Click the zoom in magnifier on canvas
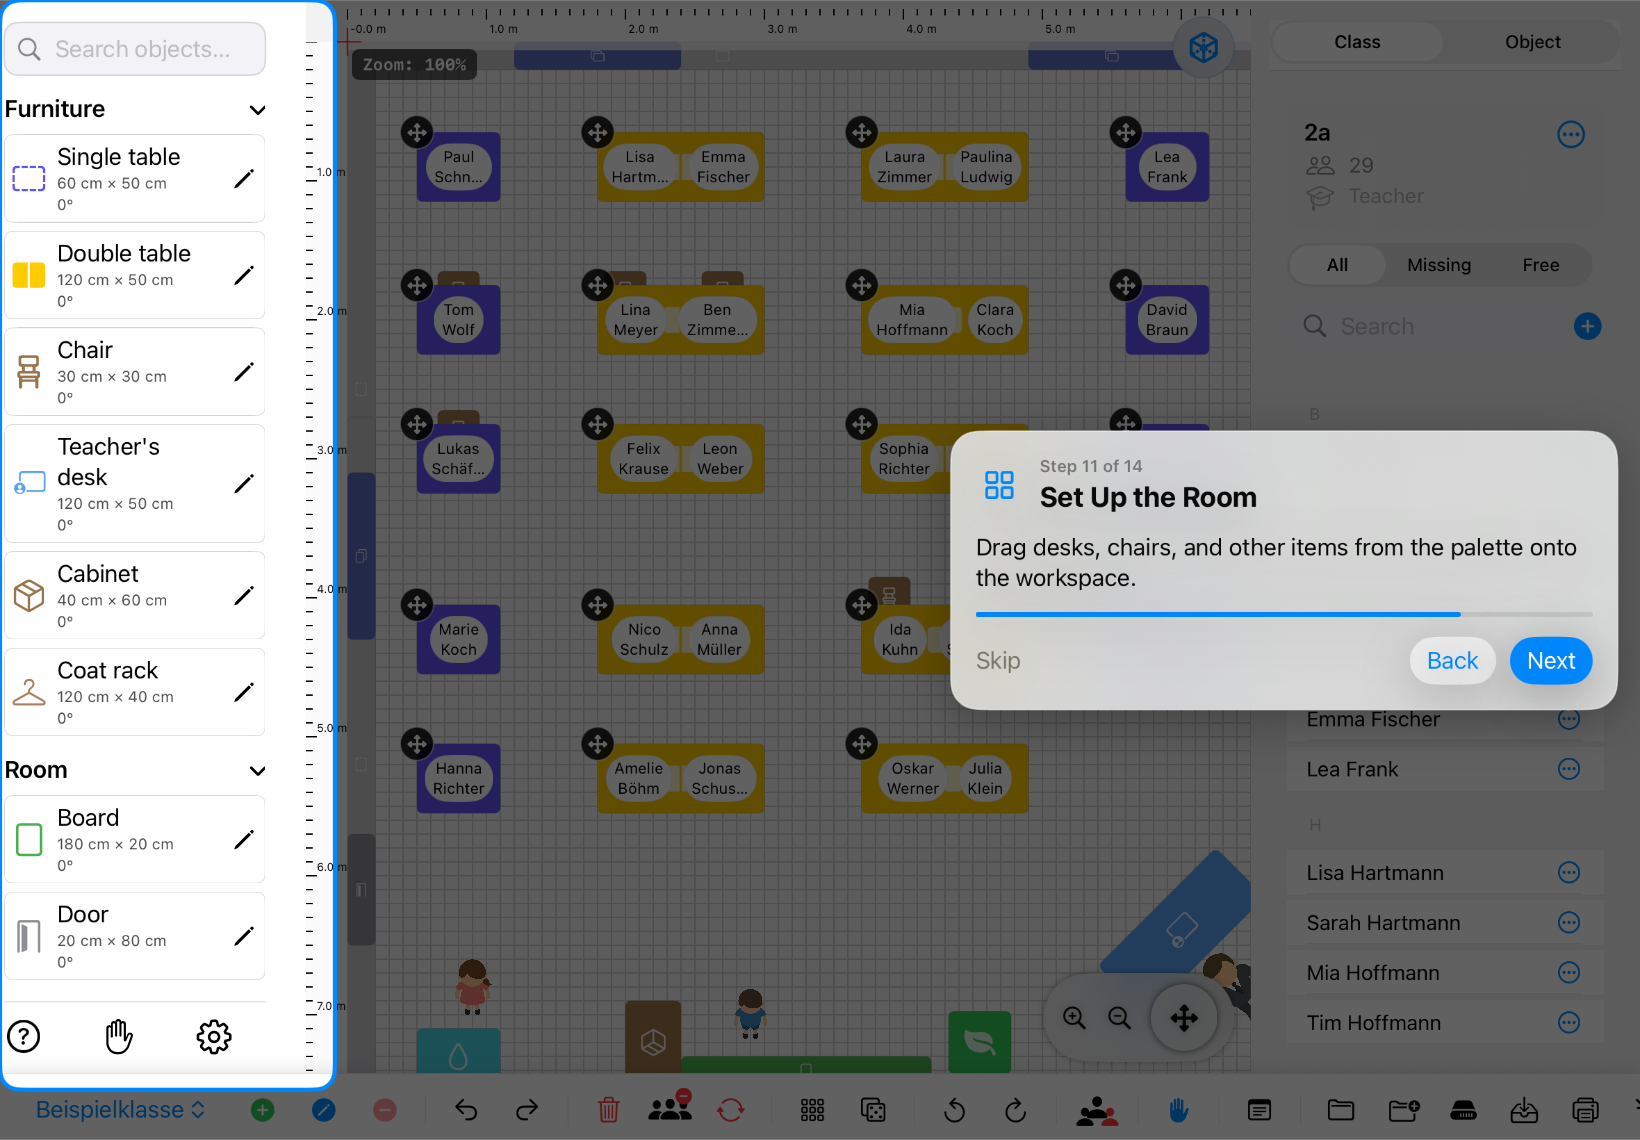 (x=1074, y=1018)
